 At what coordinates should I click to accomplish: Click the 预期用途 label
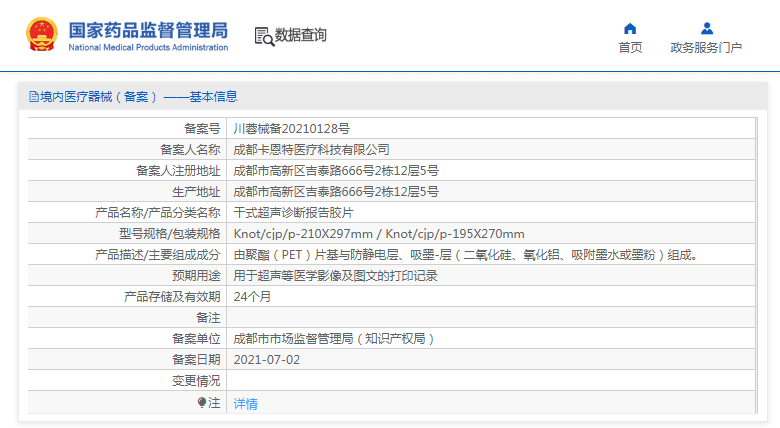(x=196, y=276)
